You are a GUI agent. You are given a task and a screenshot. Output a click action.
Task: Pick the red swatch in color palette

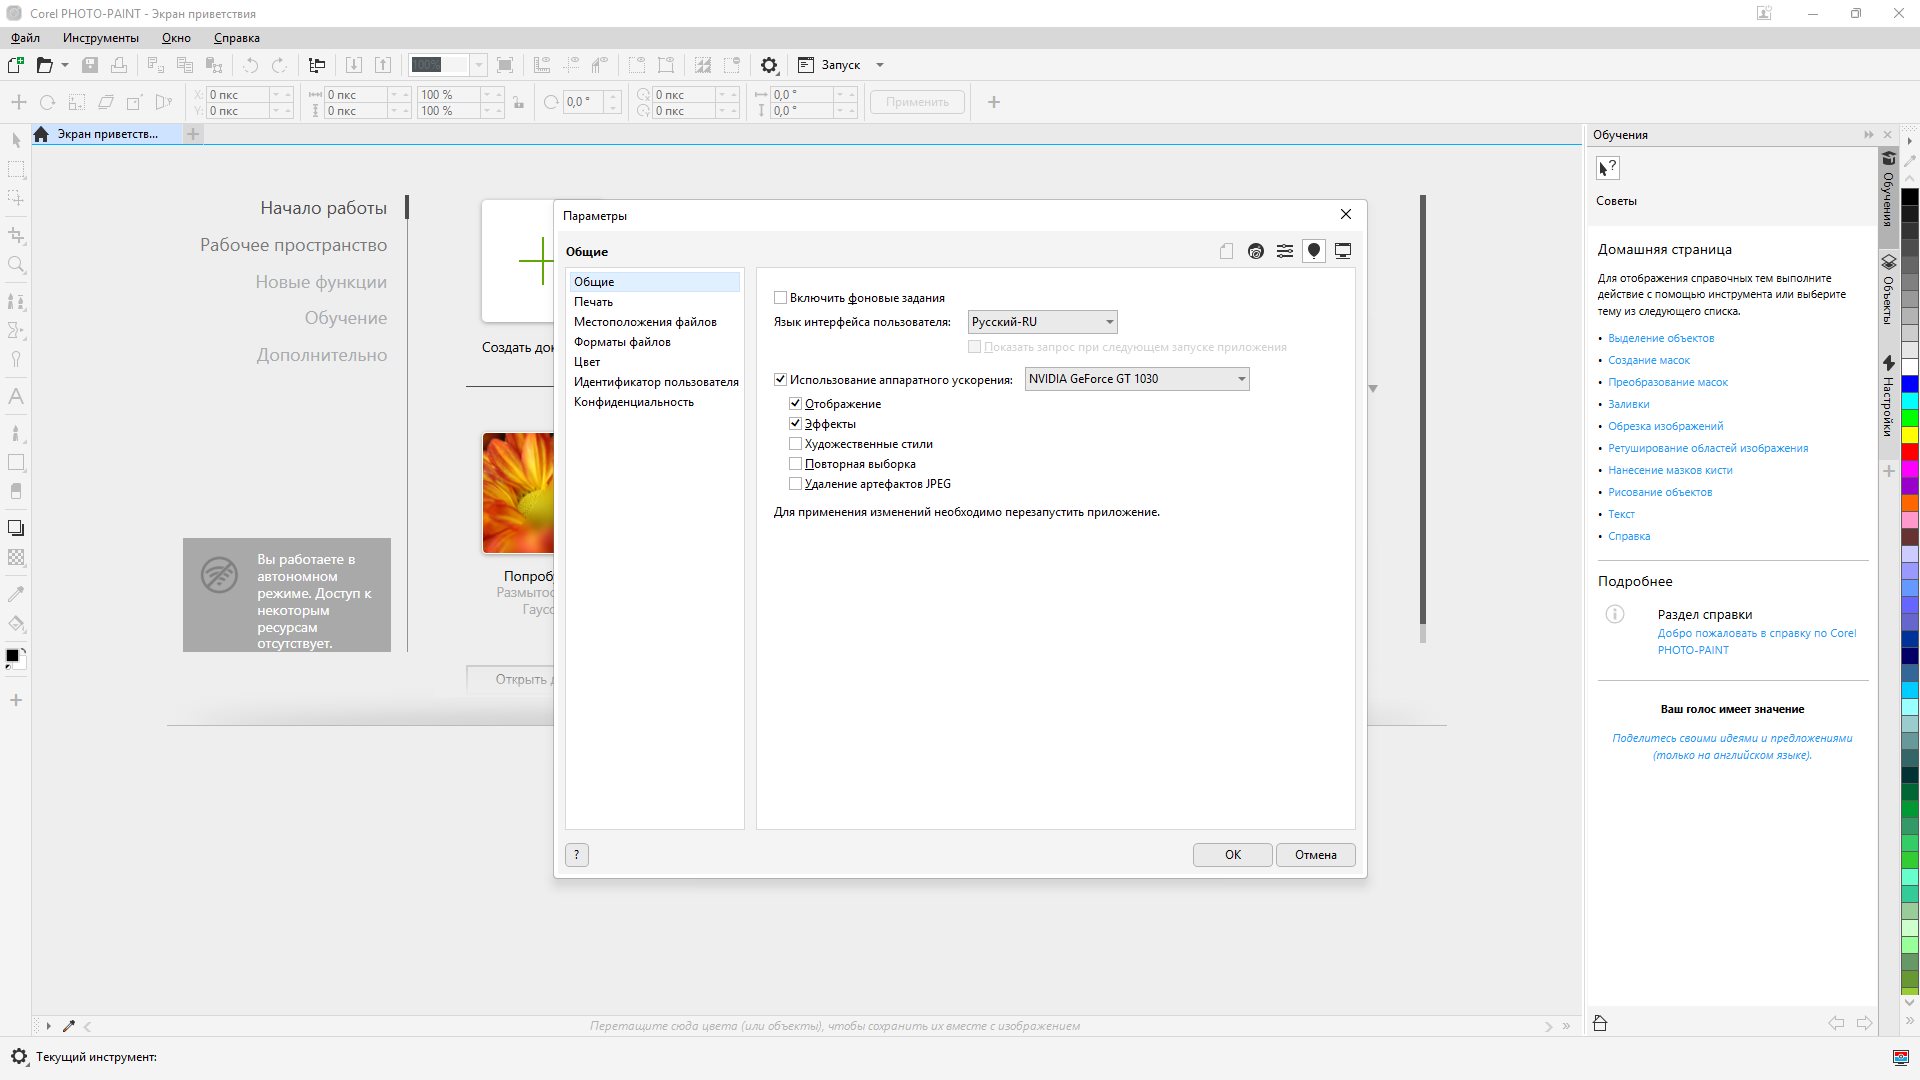1909,453
